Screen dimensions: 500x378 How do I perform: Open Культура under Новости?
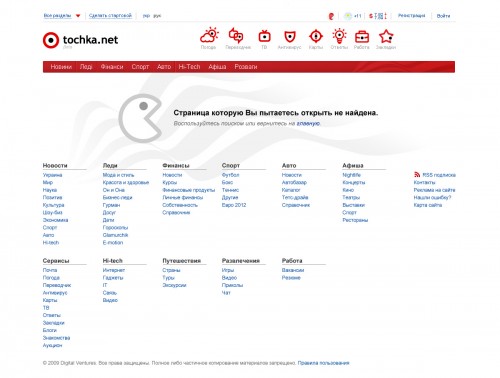point(53,205)
